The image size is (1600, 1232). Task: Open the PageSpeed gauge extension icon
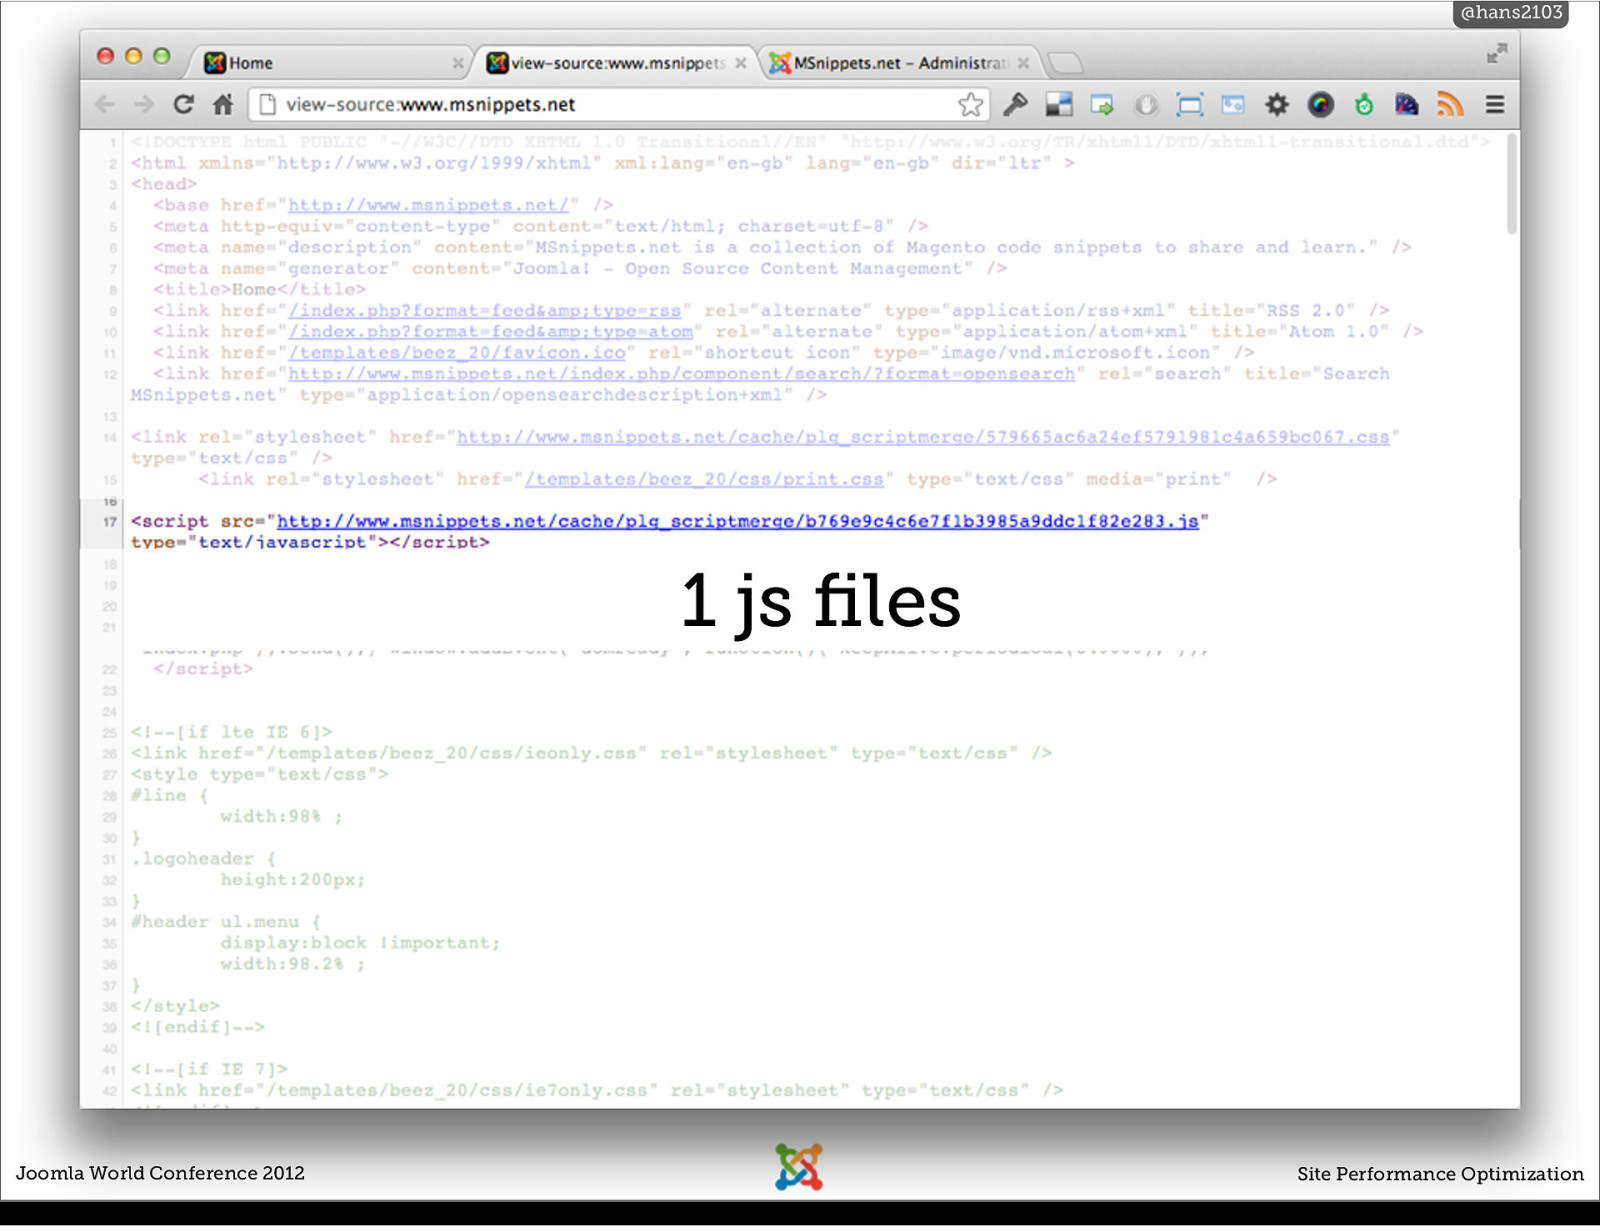coord(1407,104)
